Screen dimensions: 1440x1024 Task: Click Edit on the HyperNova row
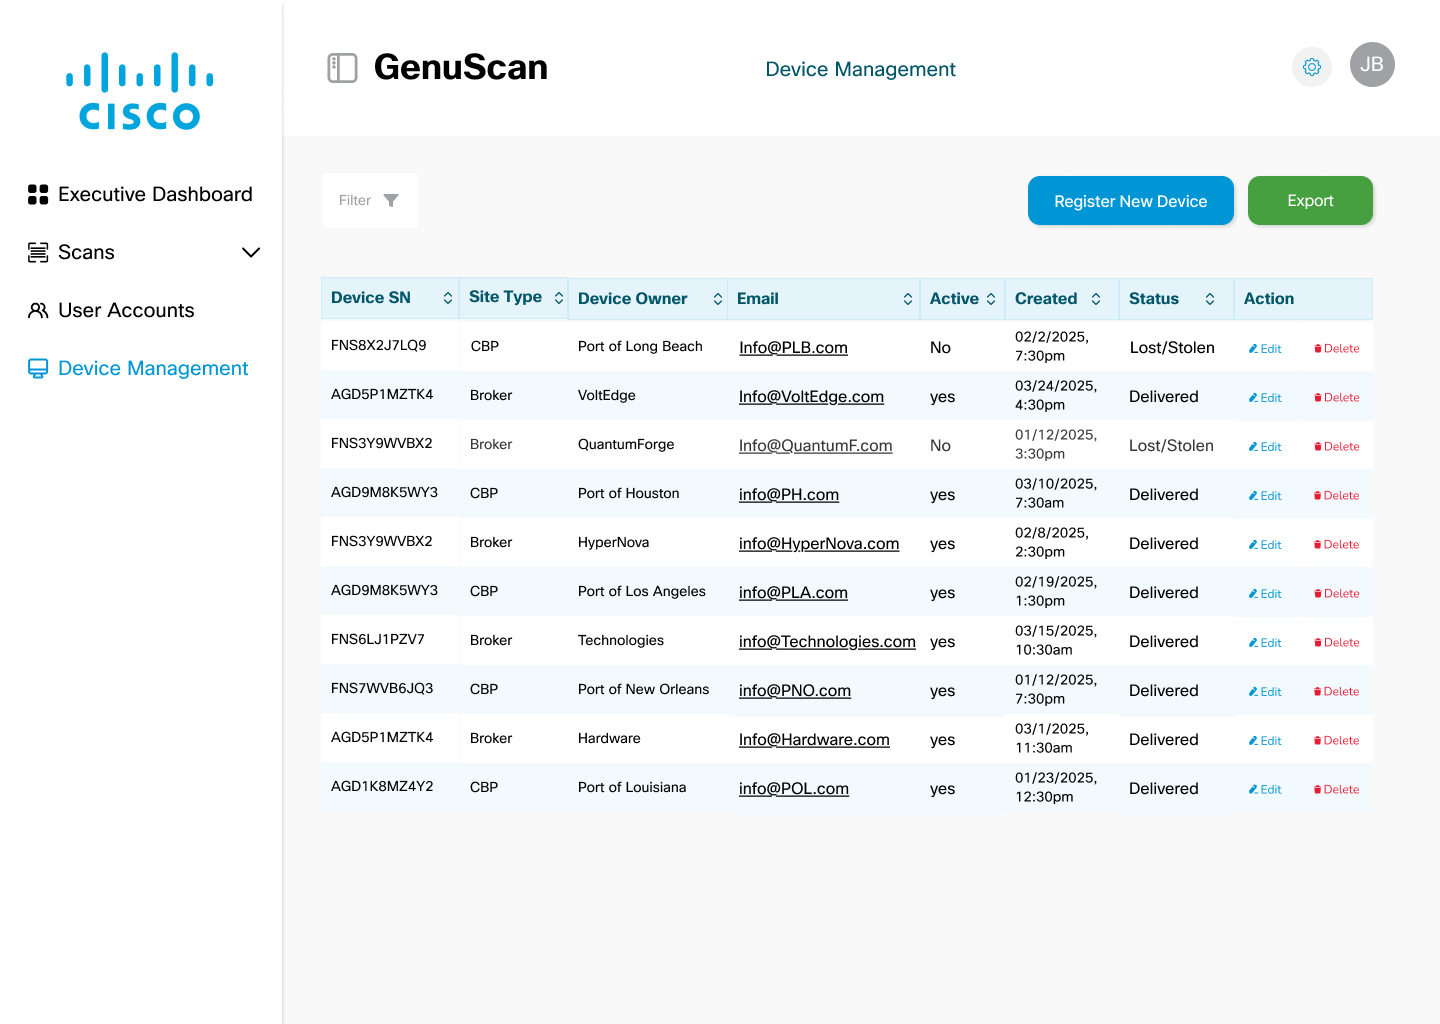pos(1265,545)
